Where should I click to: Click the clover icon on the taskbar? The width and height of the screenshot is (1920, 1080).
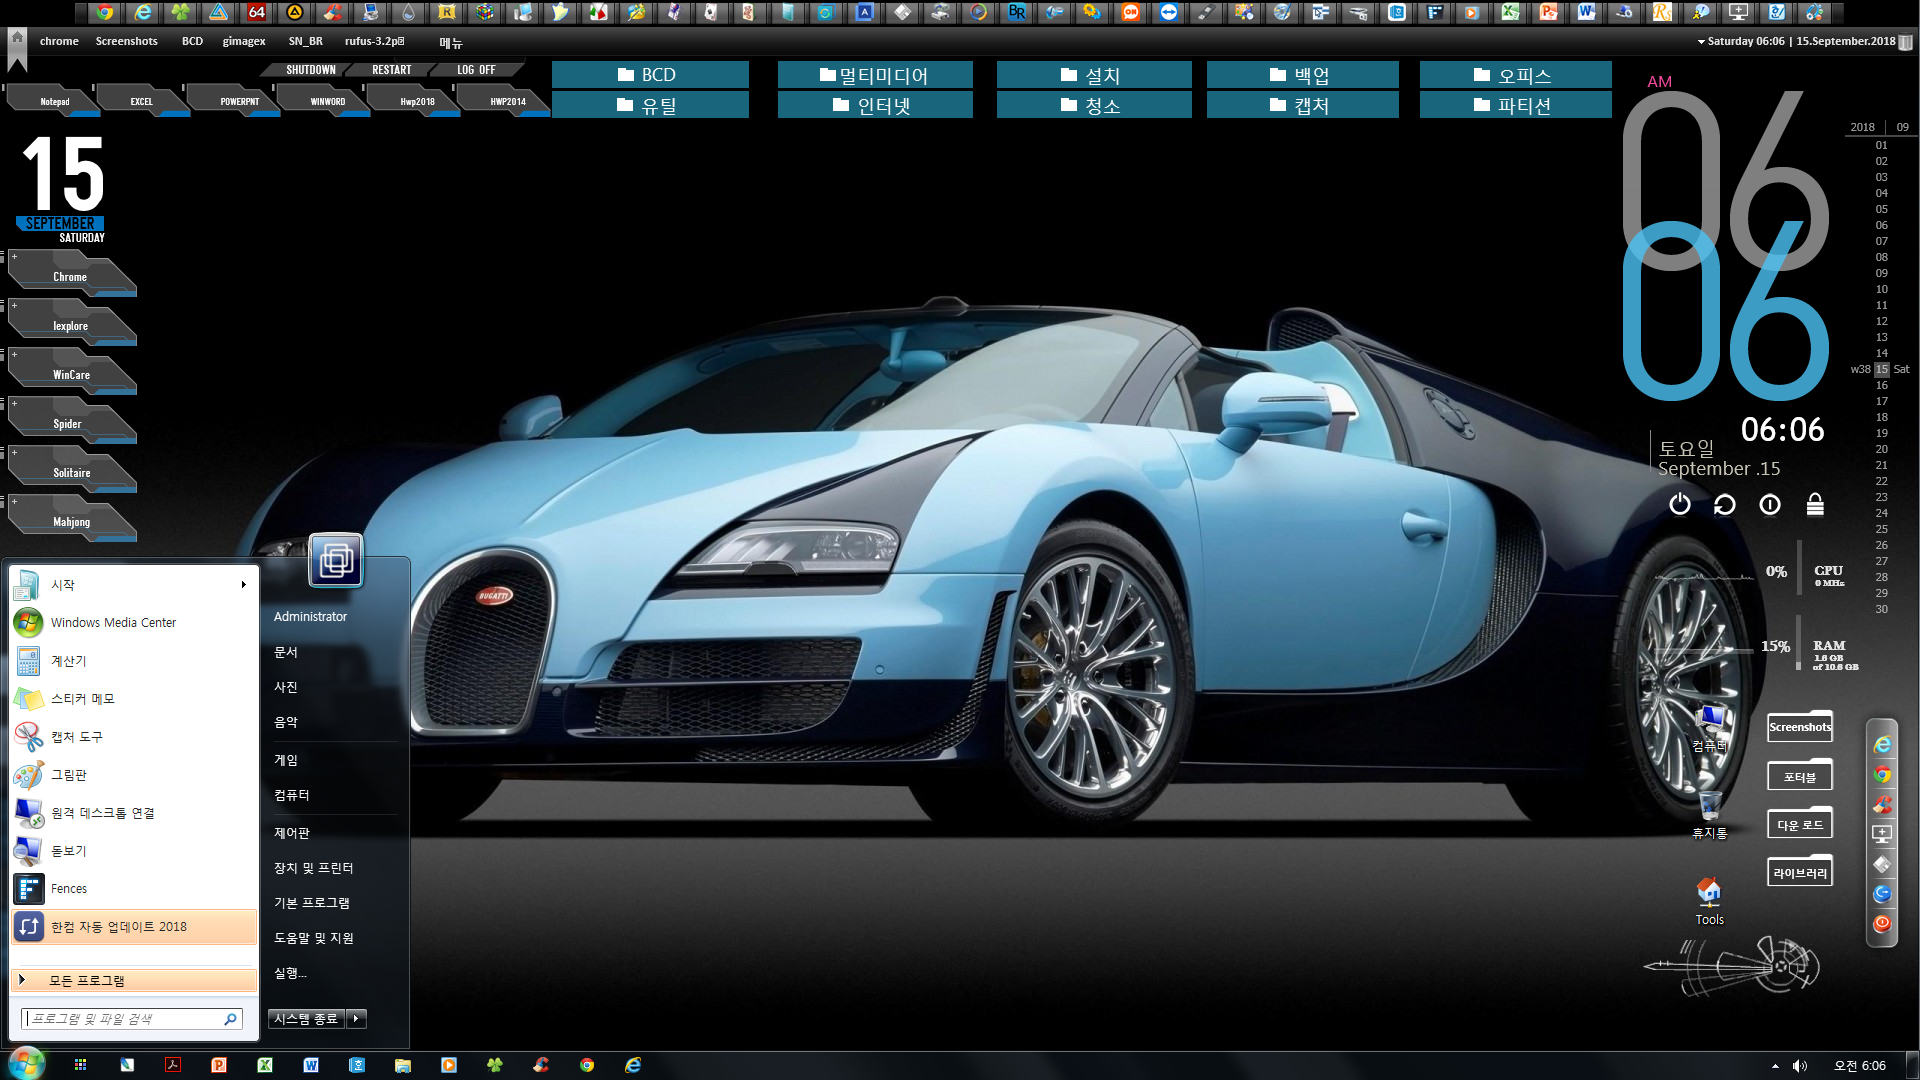[495, 1065]
